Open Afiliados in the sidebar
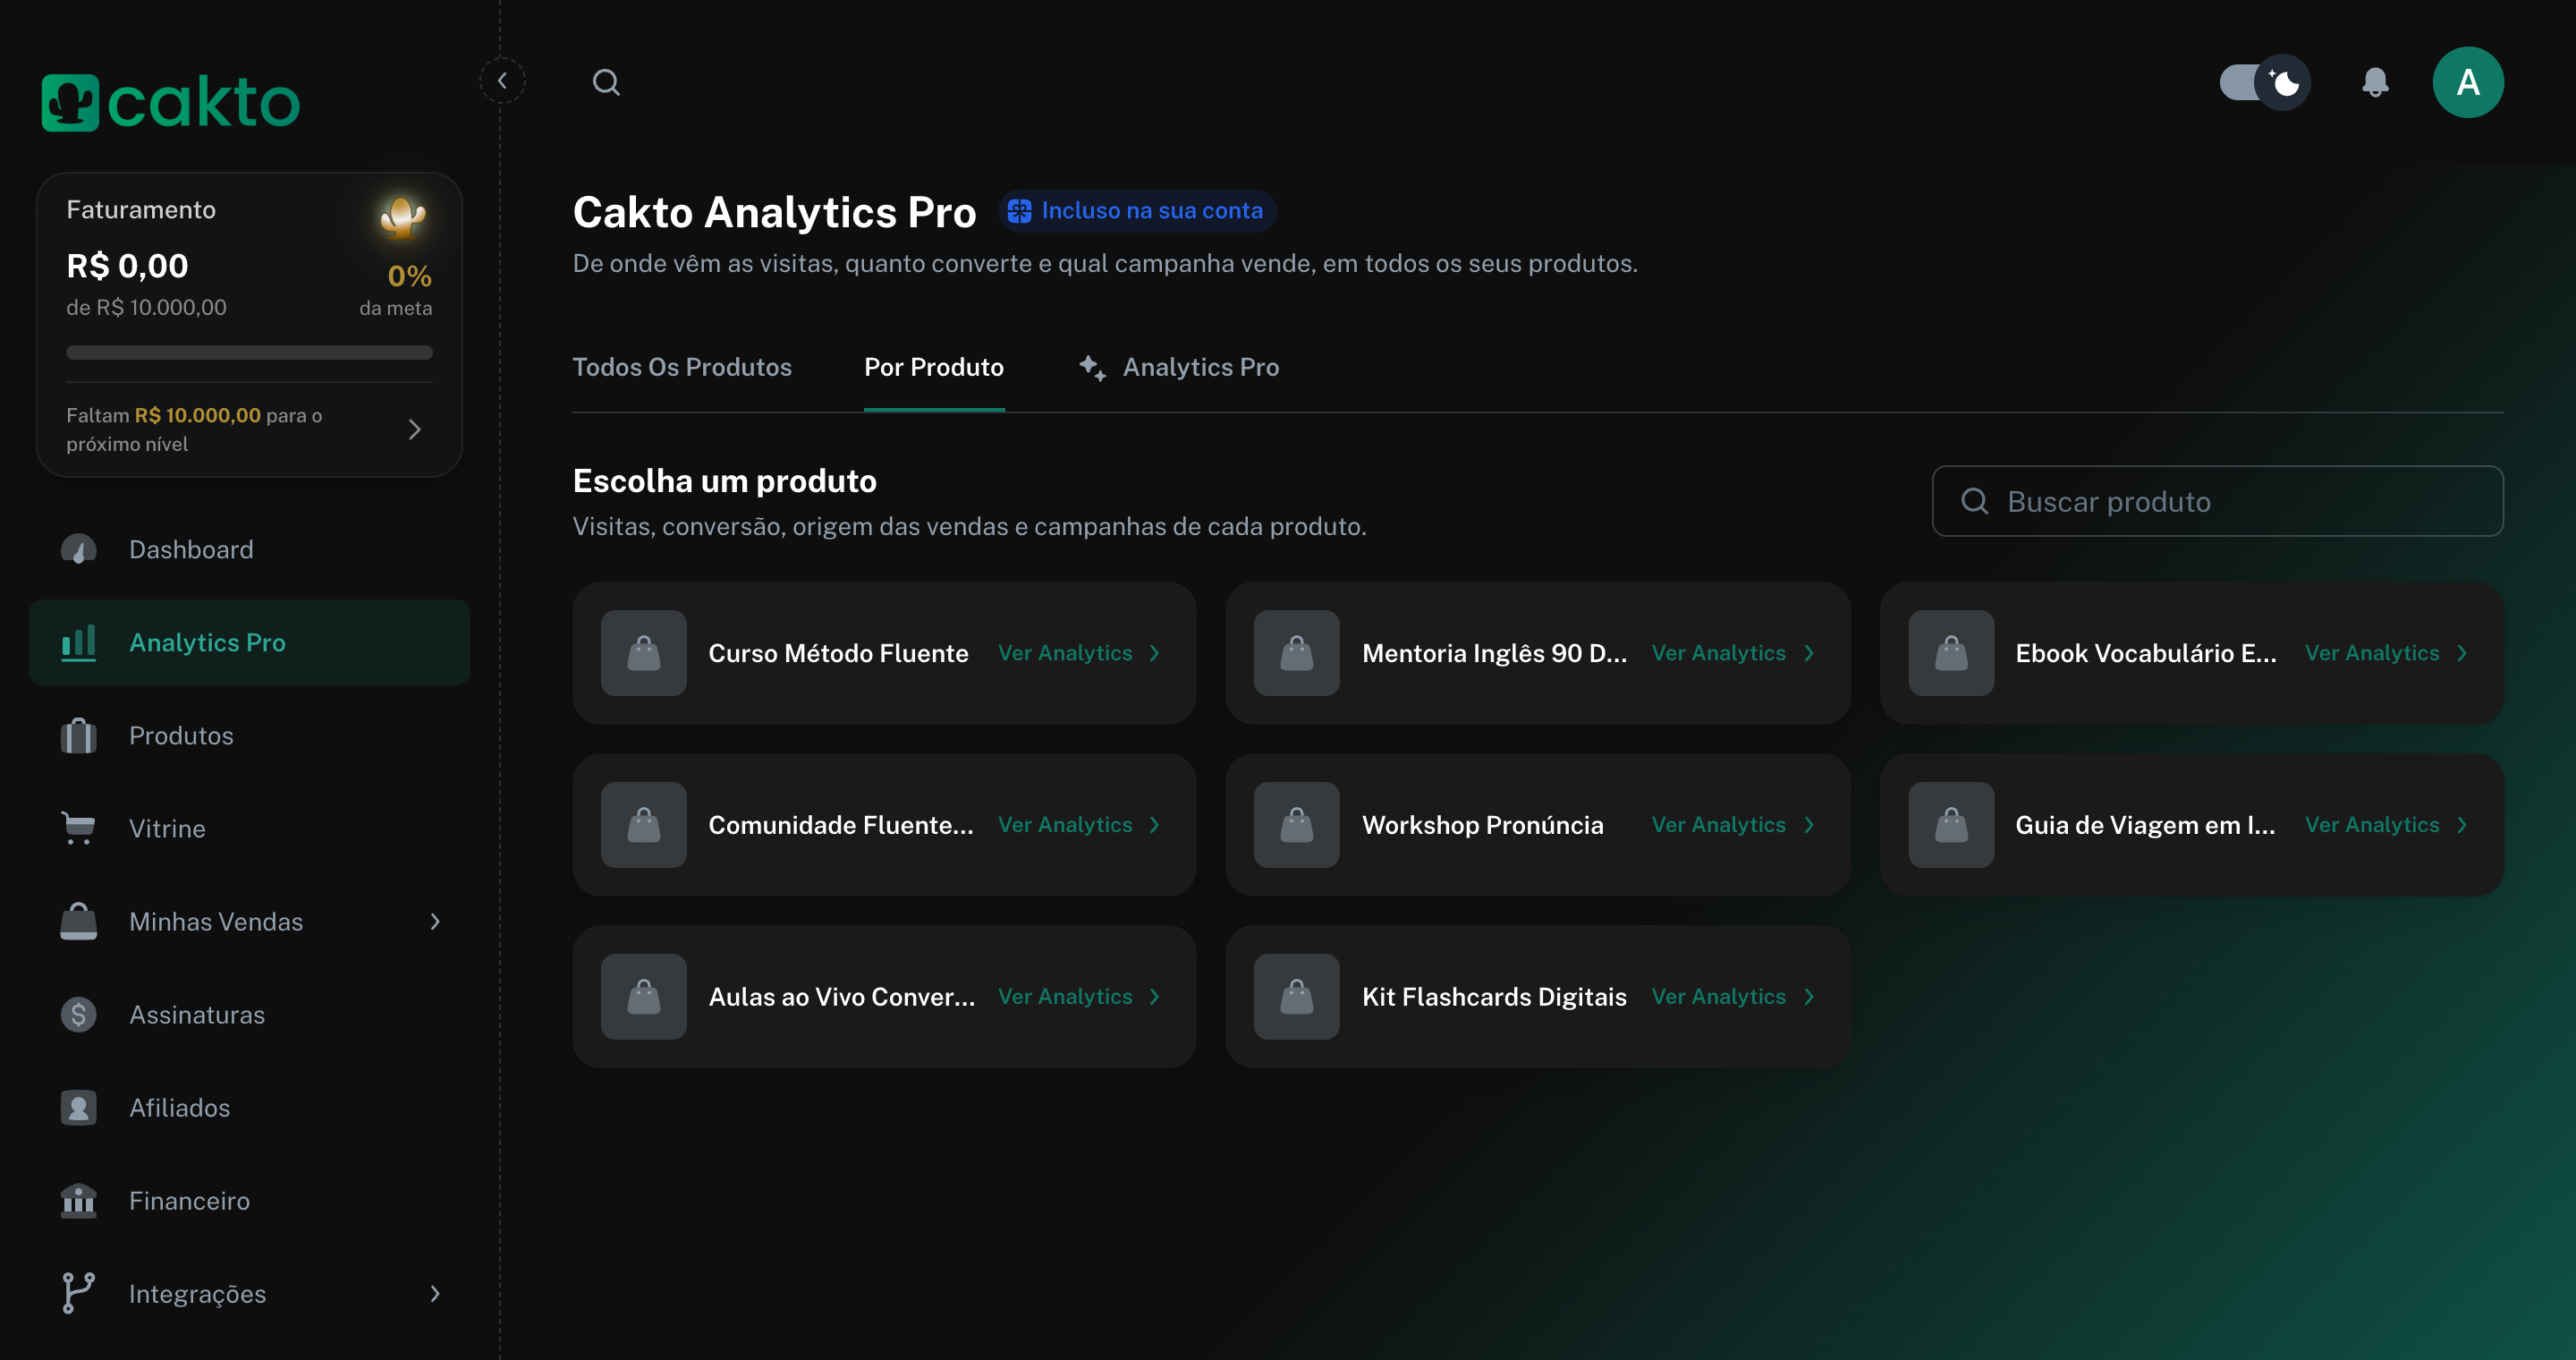 (x=249, y=1107)
